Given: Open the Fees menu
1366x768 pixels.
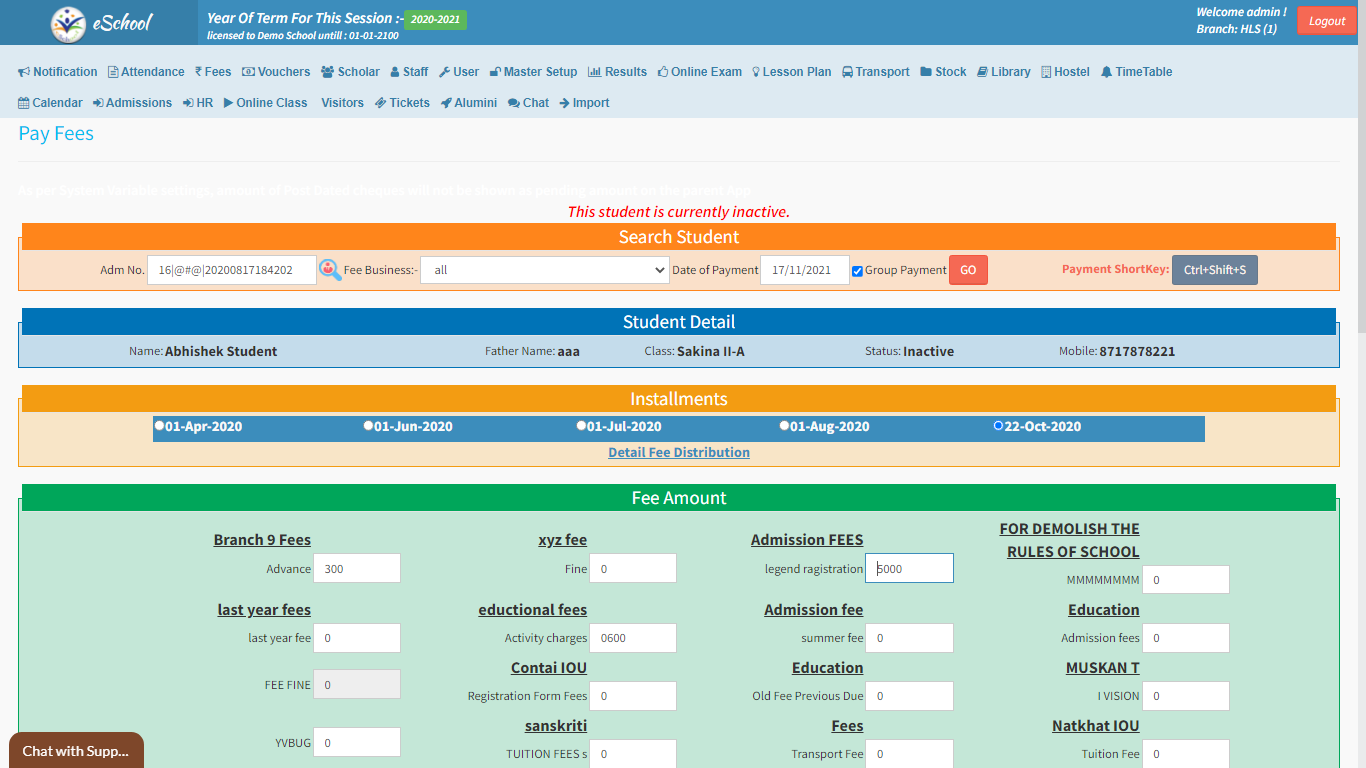Looking at the screenshot, I should [213, 72].
